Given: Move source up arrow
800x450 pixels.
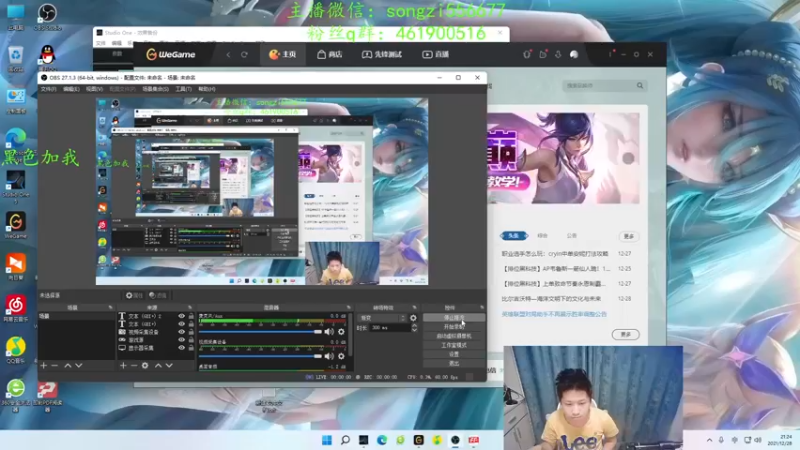Looking at the screenshot, I should tap(158, 365).
